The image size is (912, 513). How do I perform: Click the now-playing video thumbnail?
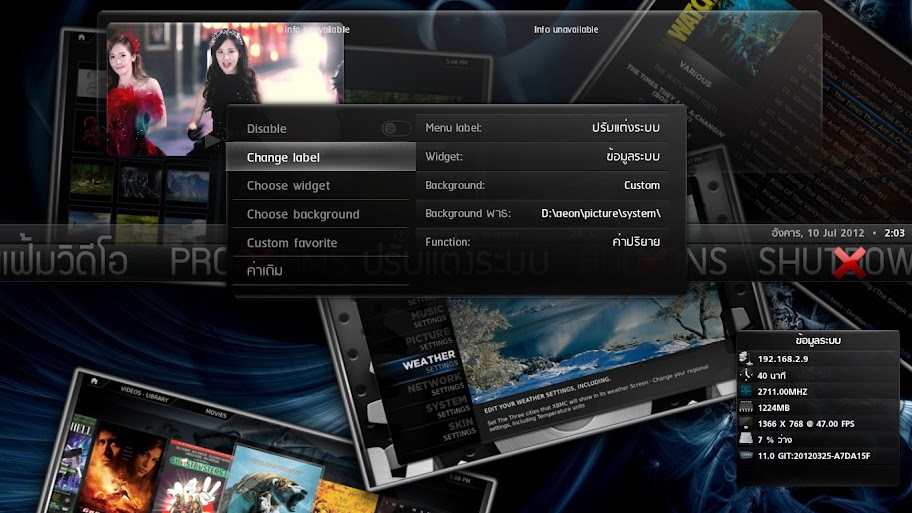[x=225, y=89]
